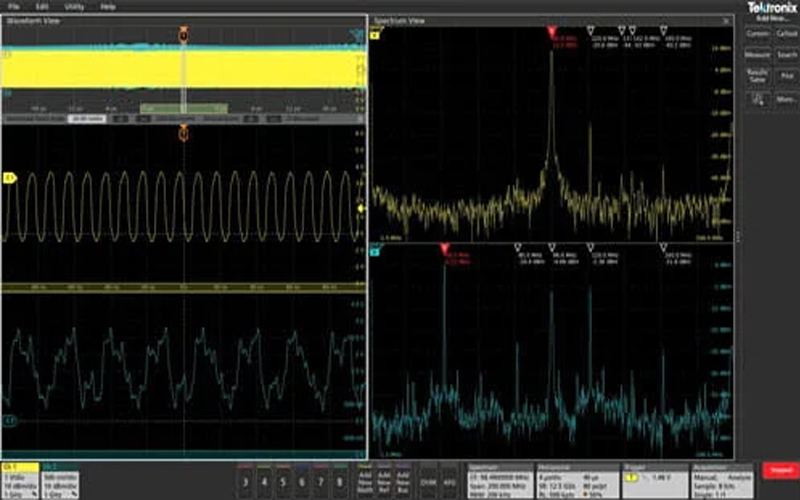Open the Results Table

tap(757, 76)
